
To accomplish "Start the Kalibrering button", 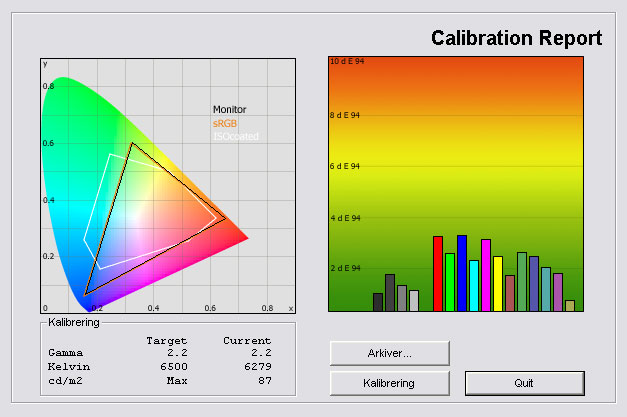I will (x=389, y=383).
